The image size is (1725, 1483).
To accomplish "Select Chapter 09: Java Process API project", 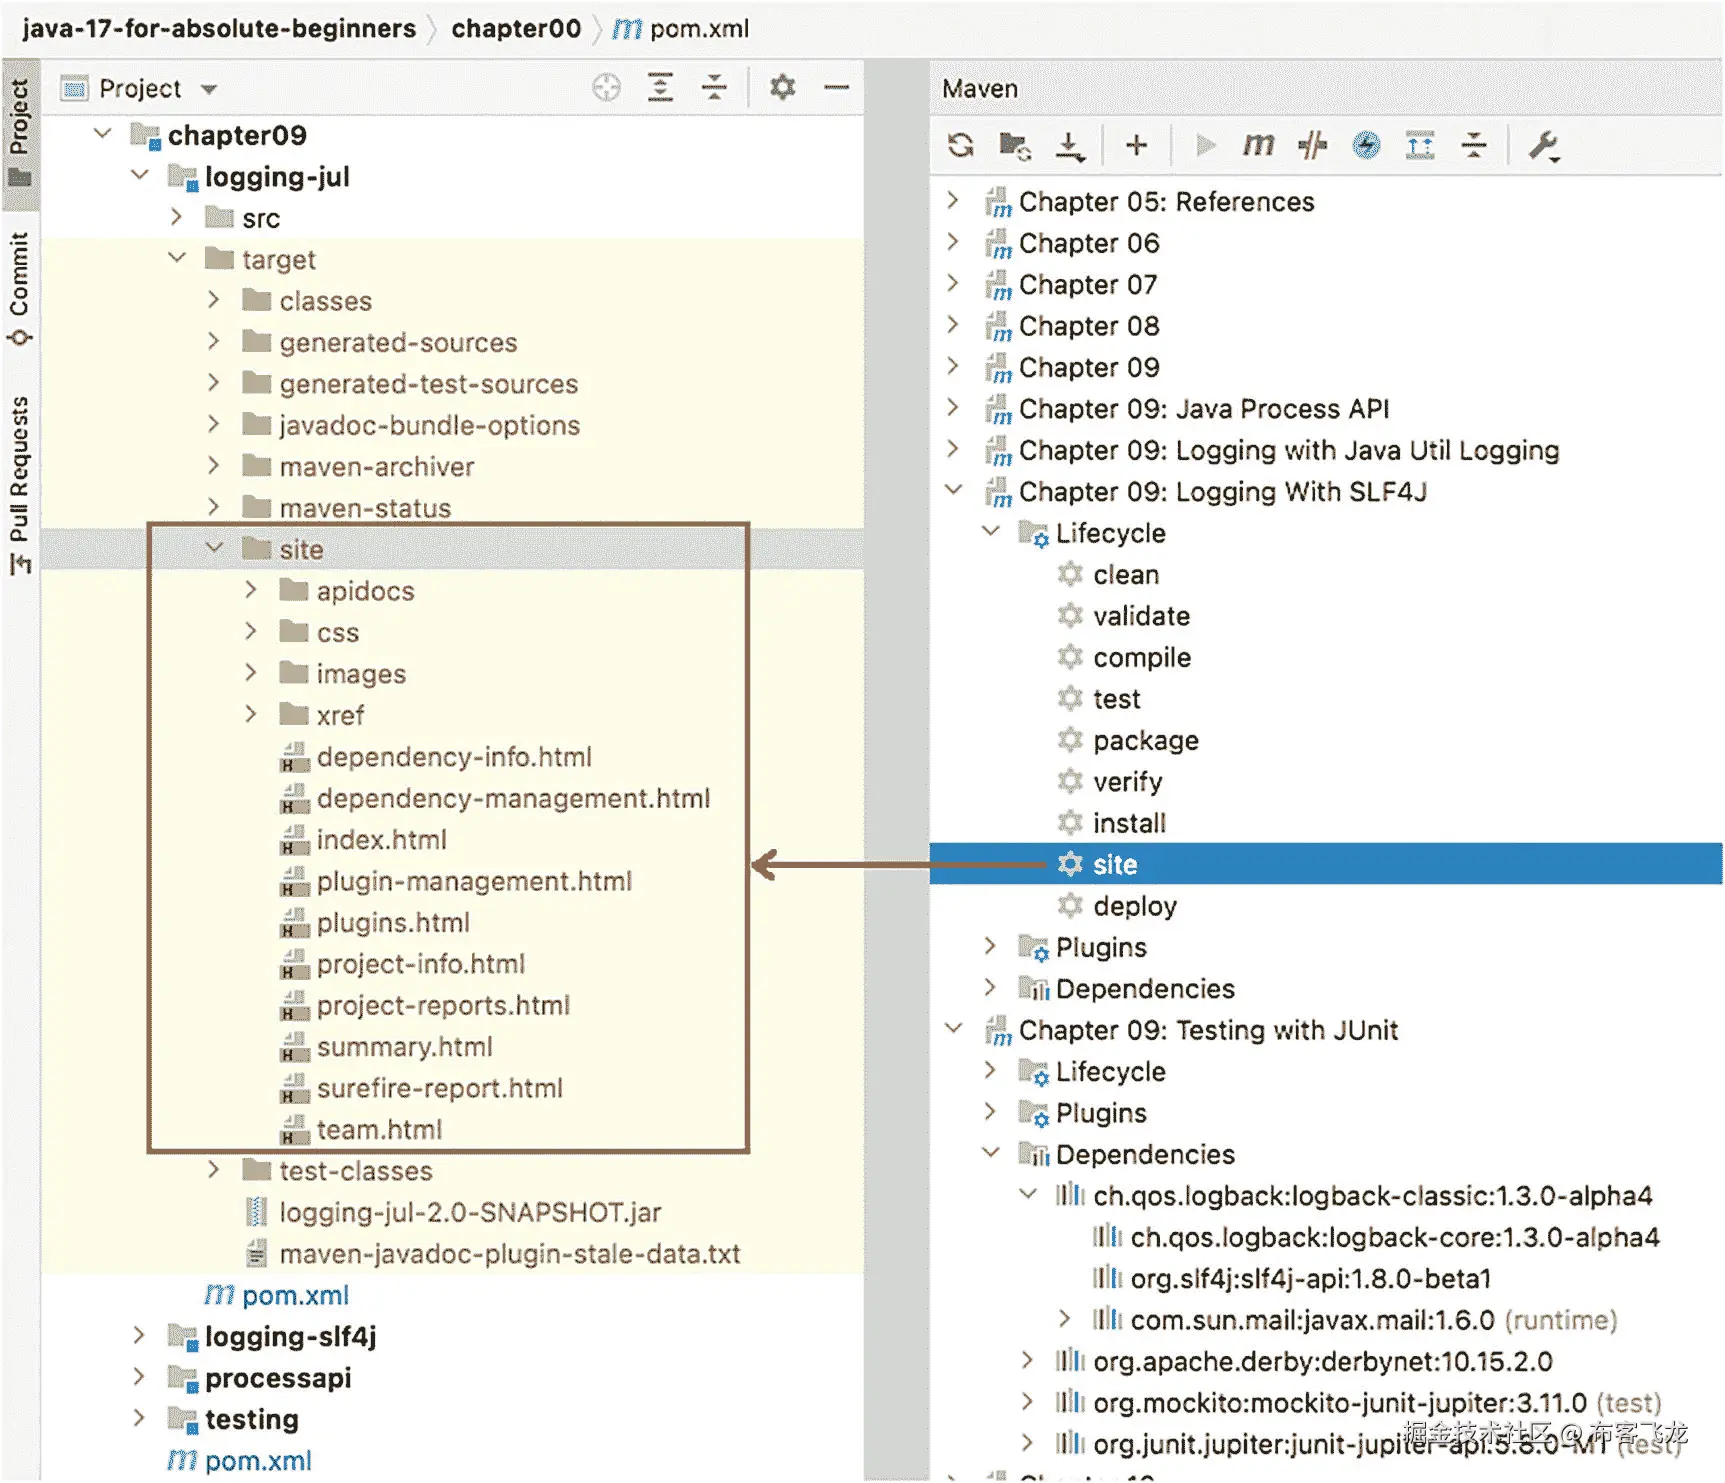I will [1204, 409].
